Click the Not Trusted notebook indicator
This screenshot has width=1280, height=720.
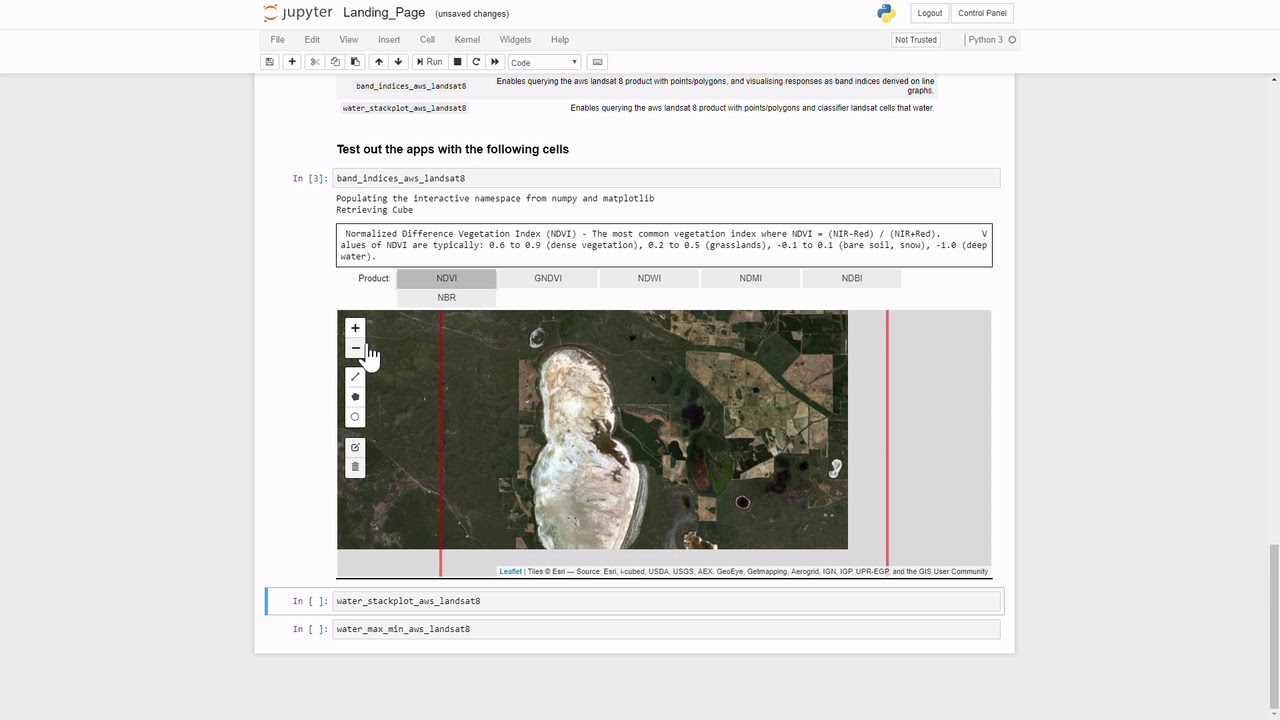tap(916, 40)
